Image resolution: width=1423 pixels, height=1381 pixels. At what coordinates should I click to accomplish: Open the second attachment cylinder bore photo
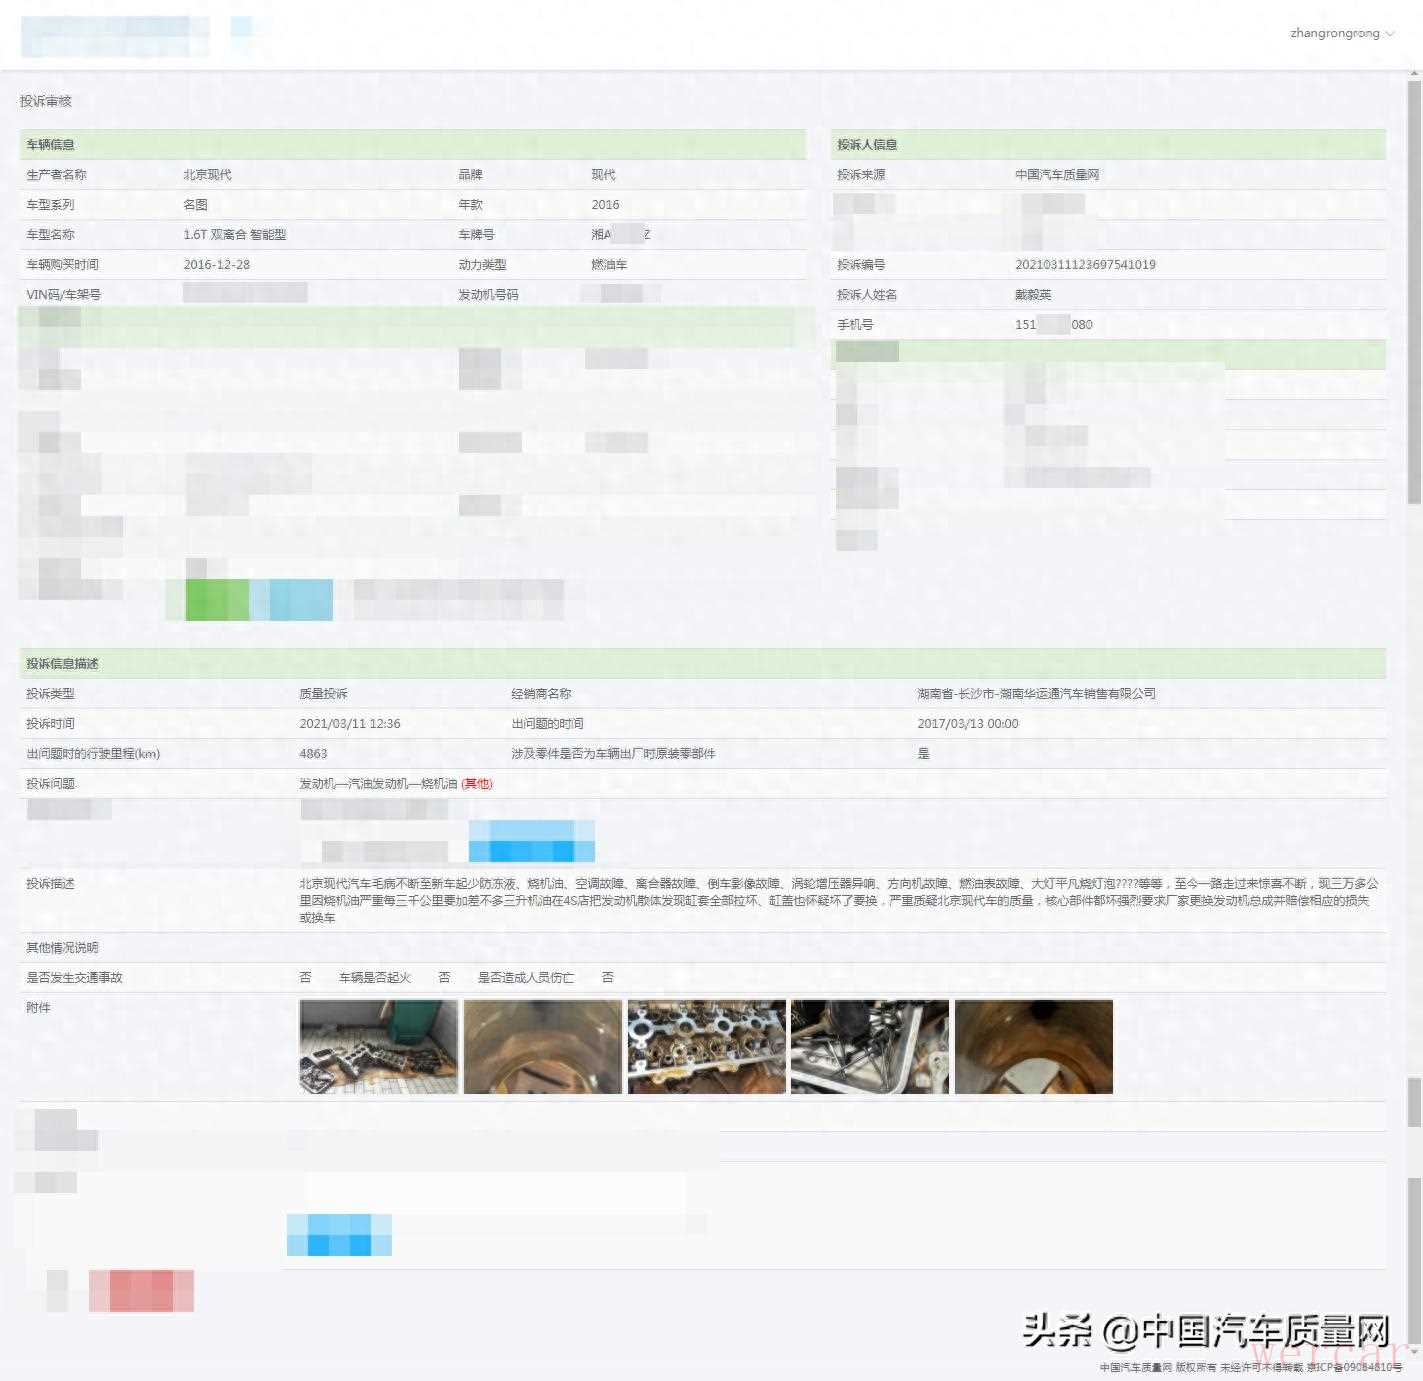(542, 1046)
